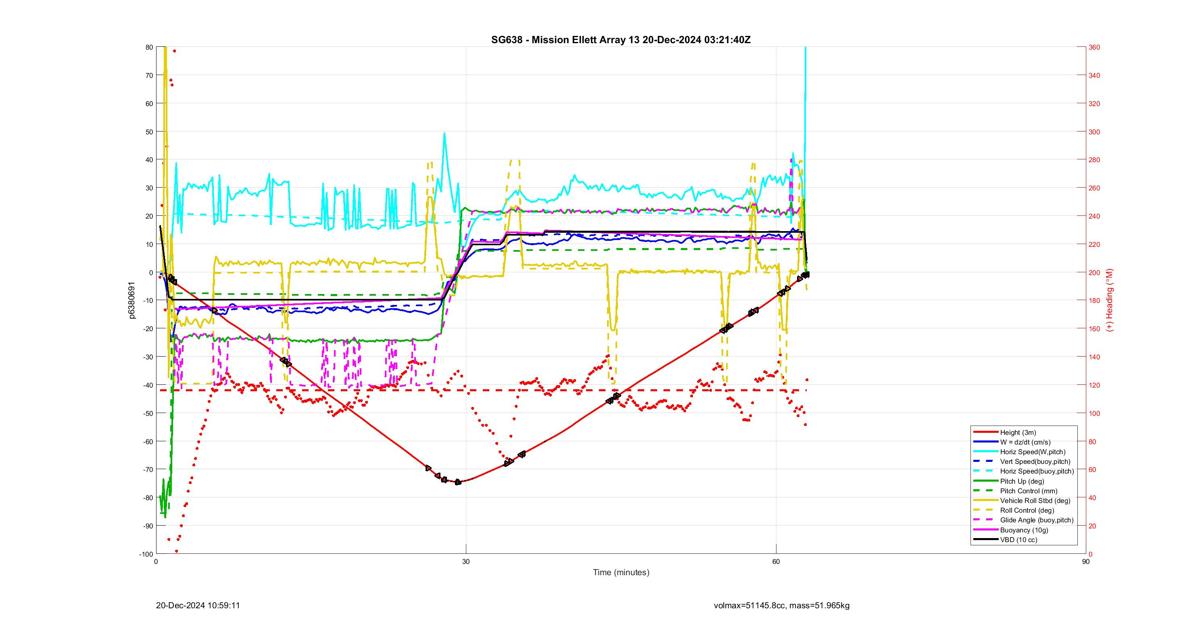Click the x-axis tick label '60'
1200x622 pixels.
click(776, 562)
